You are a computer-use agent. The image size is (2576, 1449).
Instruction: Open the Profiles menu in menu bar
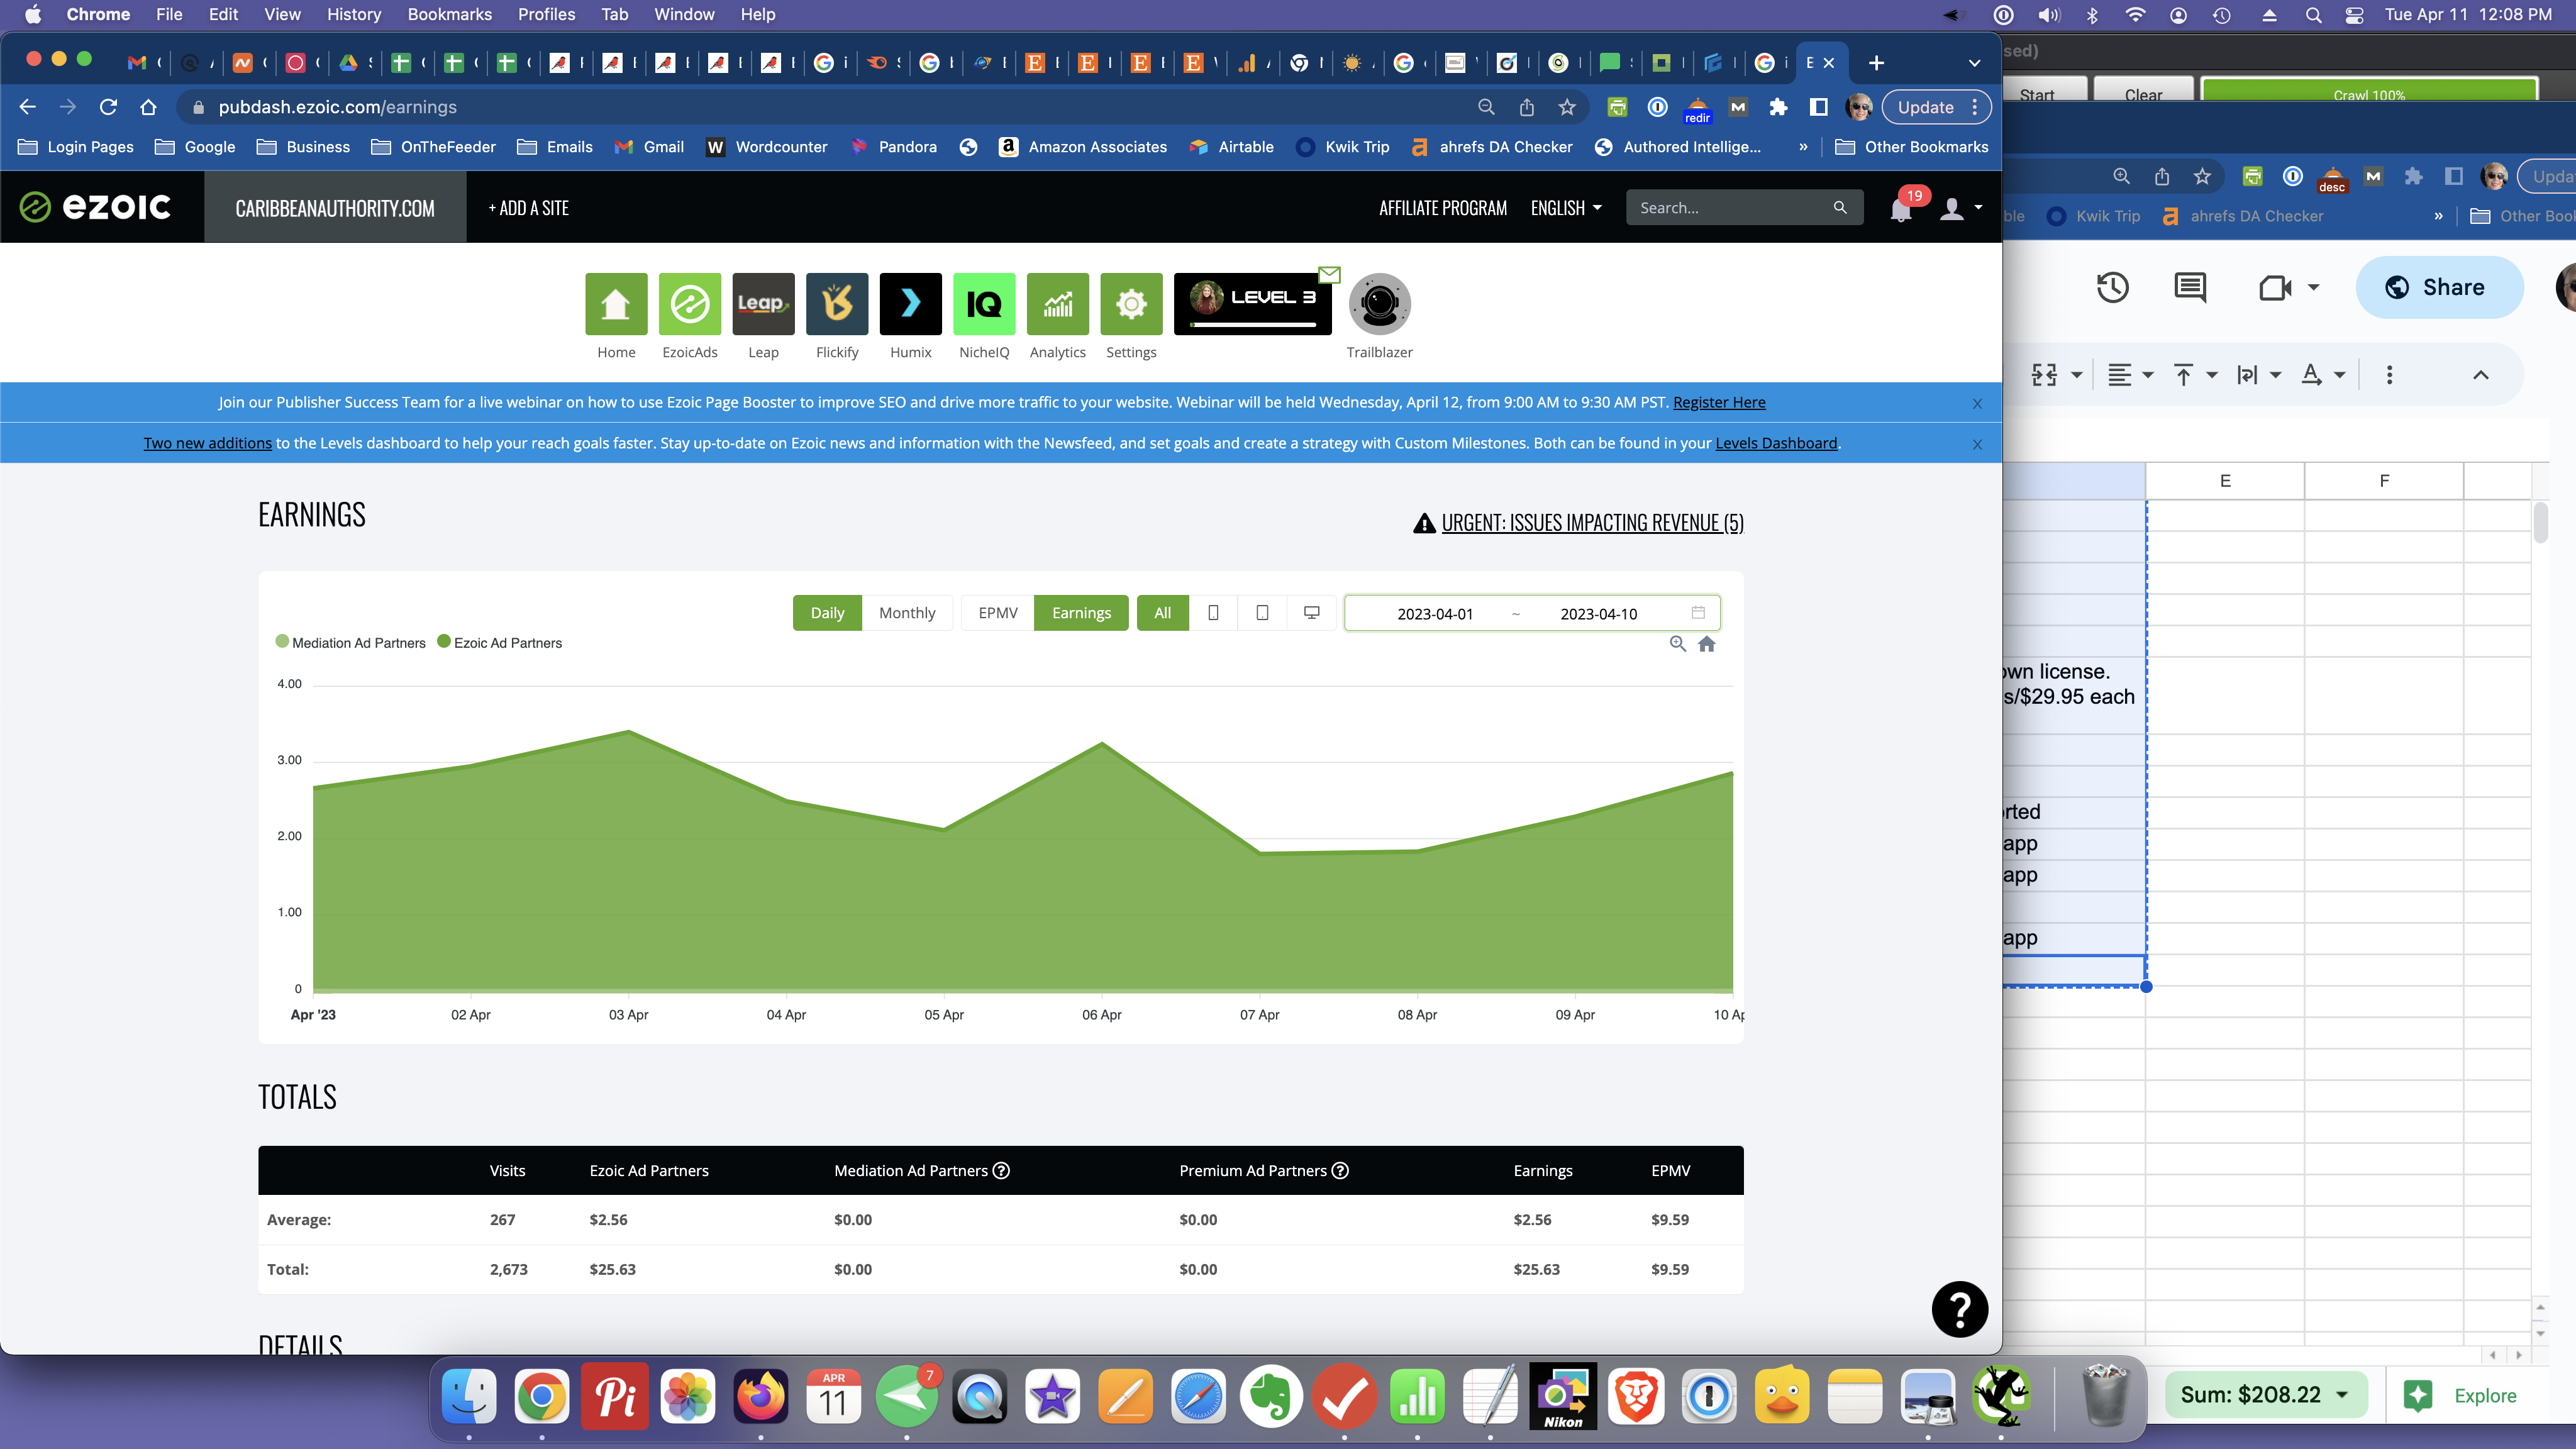coord(546,14)
